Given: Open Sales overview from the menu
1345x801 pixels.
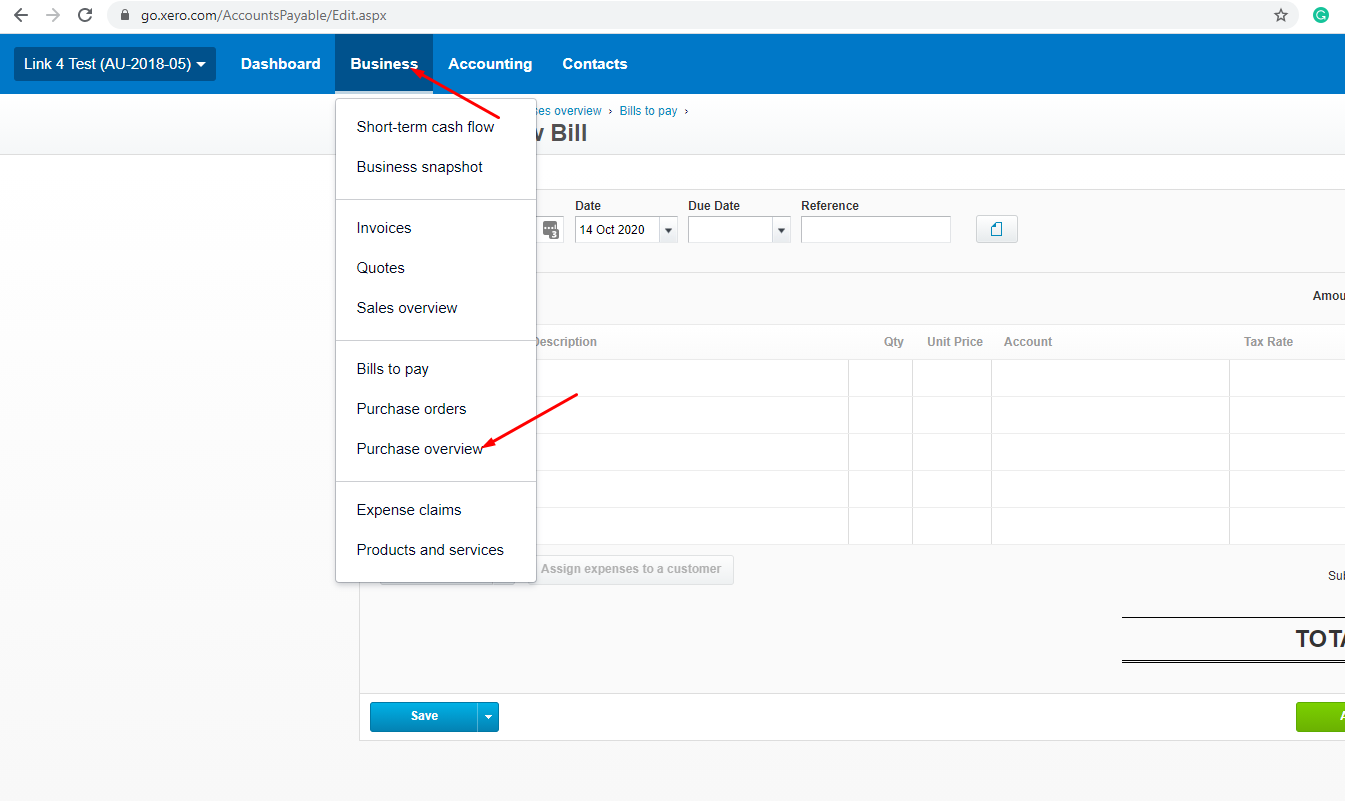Looking at the screenshot, I should coord(407,308).
